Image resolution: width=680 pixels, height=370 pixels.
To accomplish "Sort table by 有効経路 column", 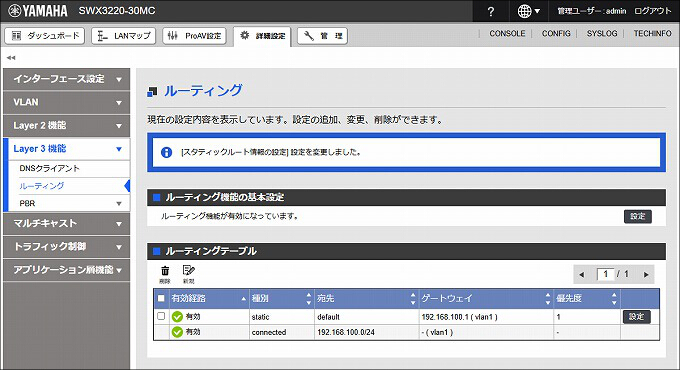I will click(209, 298).
